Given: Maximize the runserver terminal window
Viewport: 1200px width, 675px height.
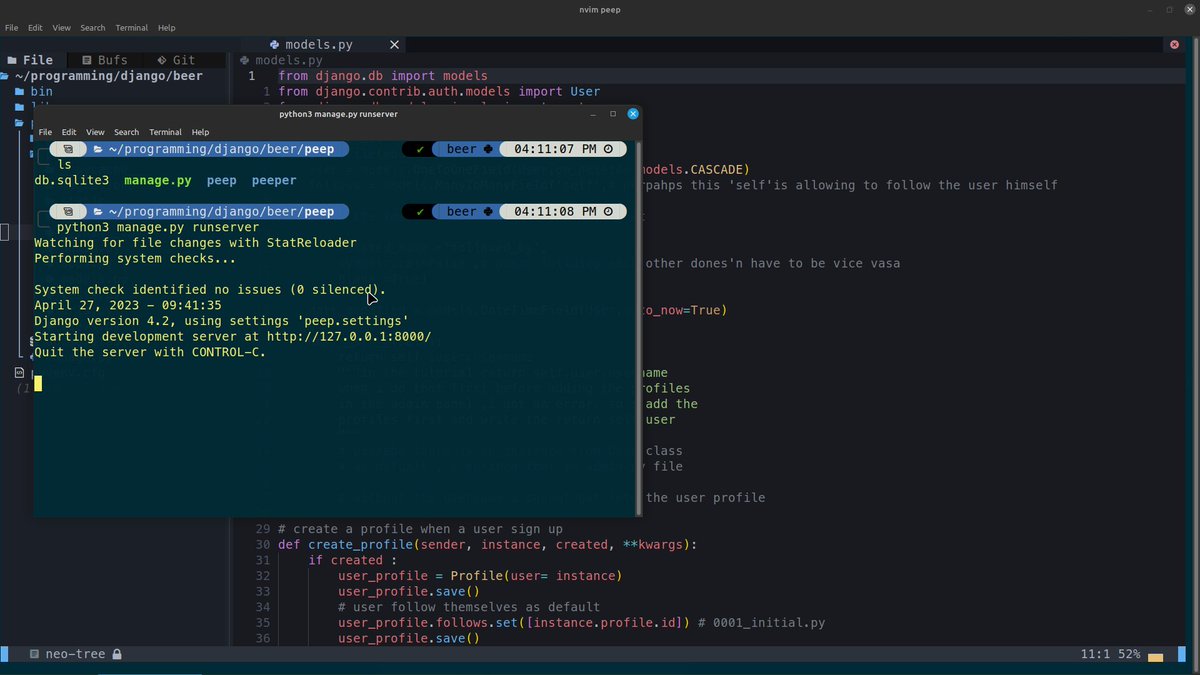Looking at the screenshot, I should [613, 114].
